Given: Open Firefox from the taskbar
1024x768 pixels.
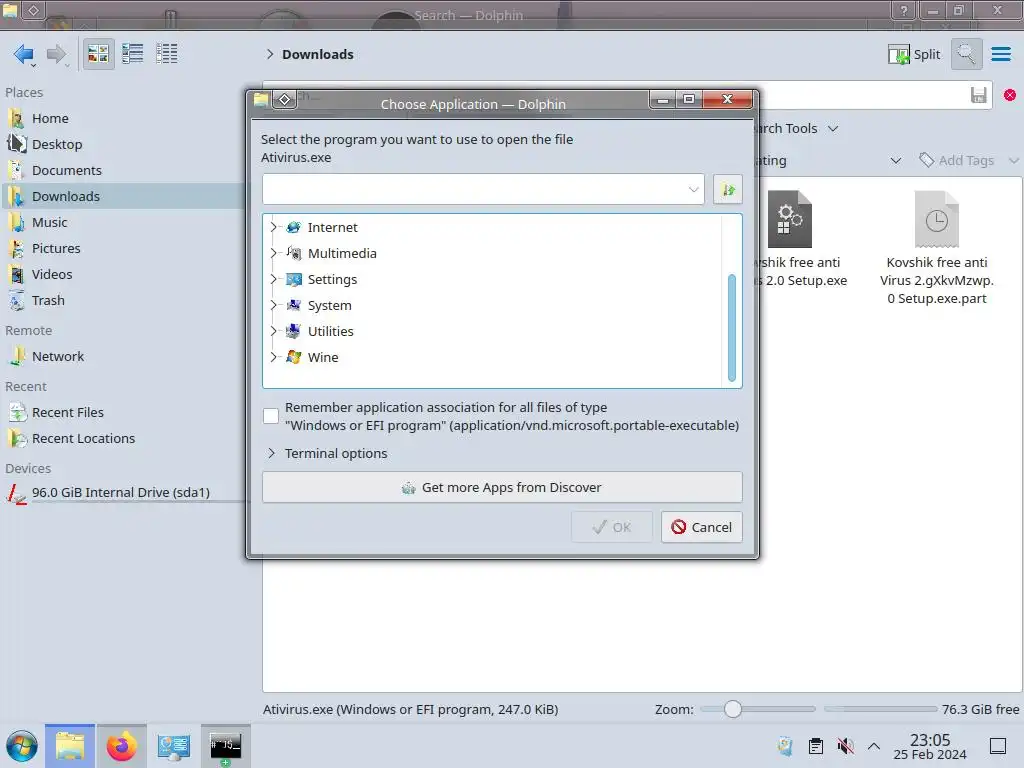Looking at the screenshot, I should pyautogui.click(x=121, y=746).
